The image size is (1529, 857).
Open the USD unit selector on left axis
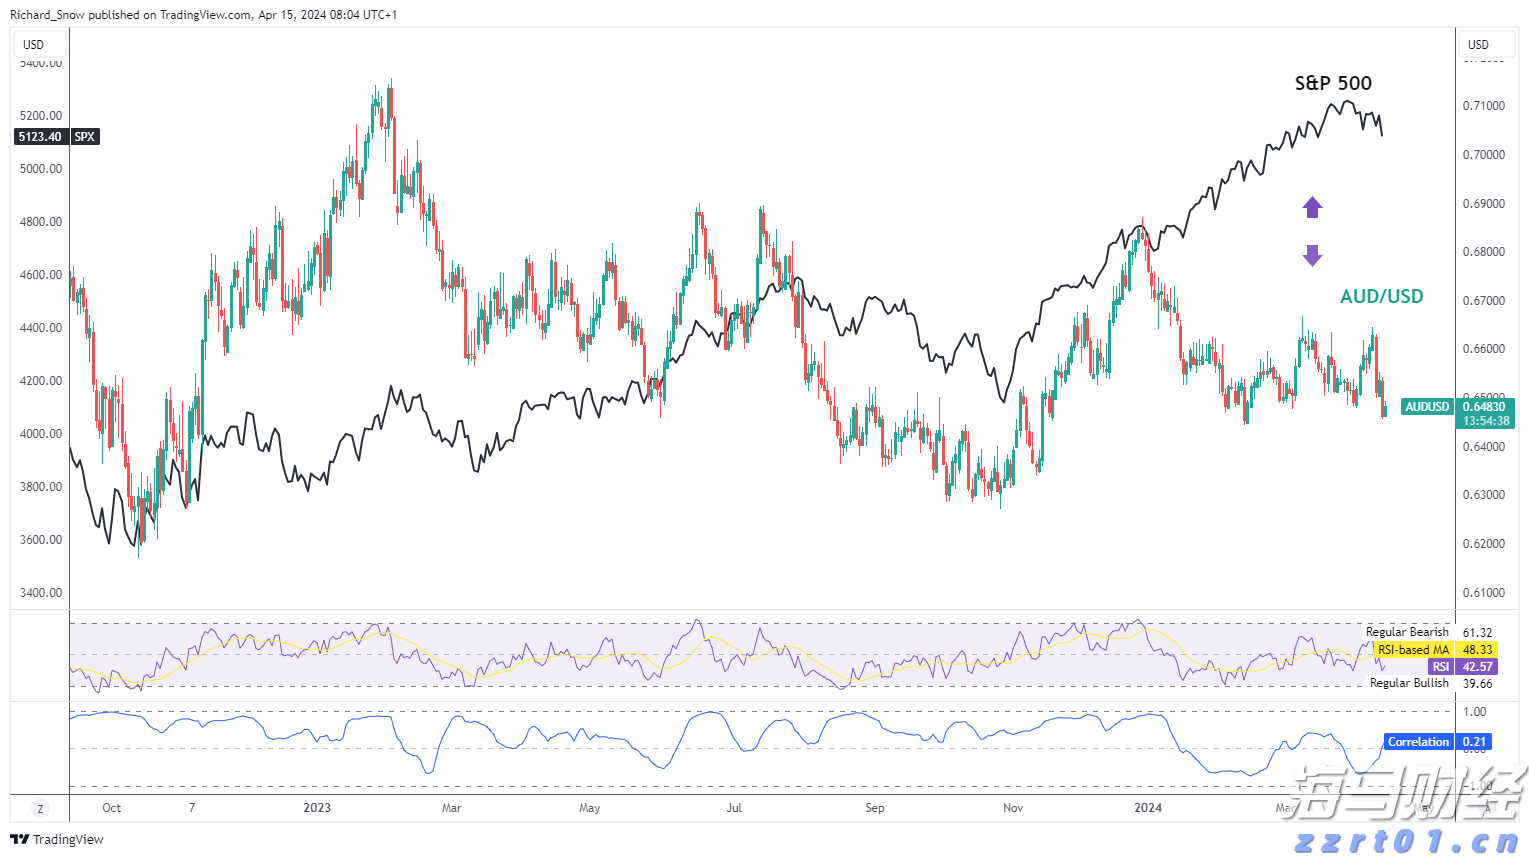pyautogui.click(x=39, y=44)
